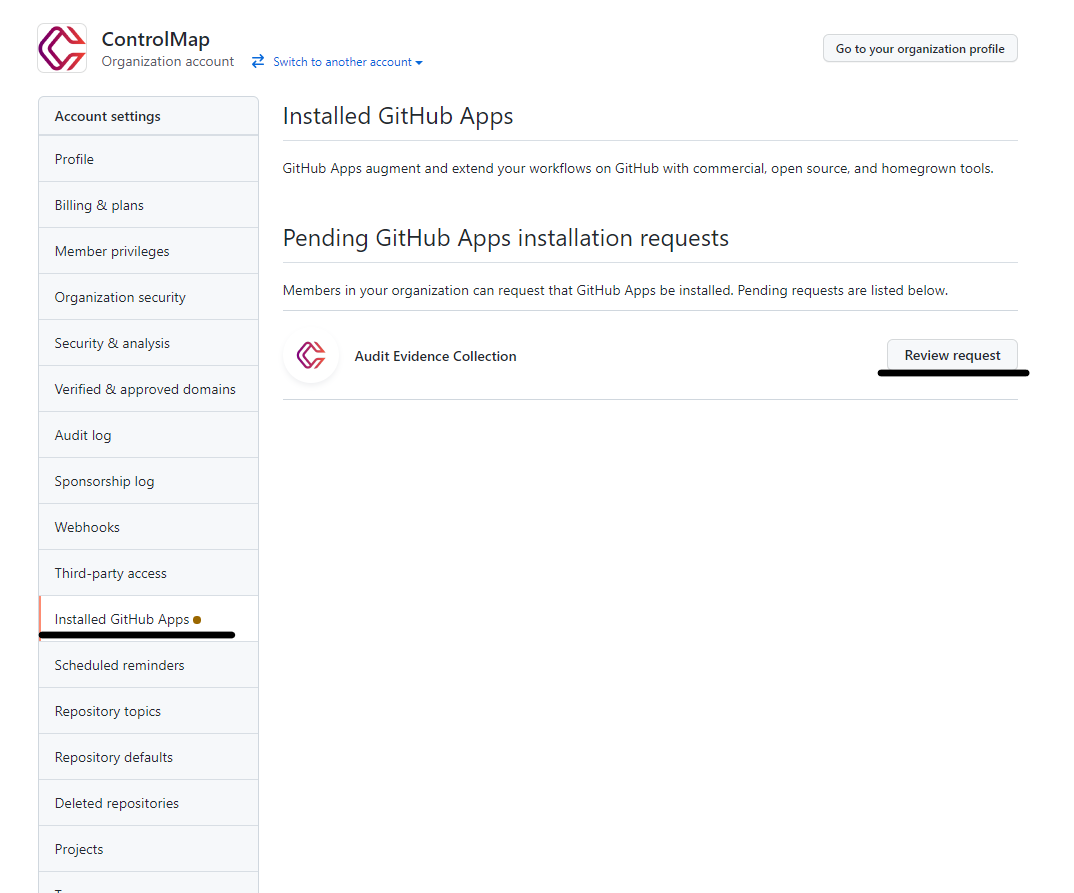
Task: Click the orange notification dot beside Installed GitHub Apps
Action: (x=199, y=618)
